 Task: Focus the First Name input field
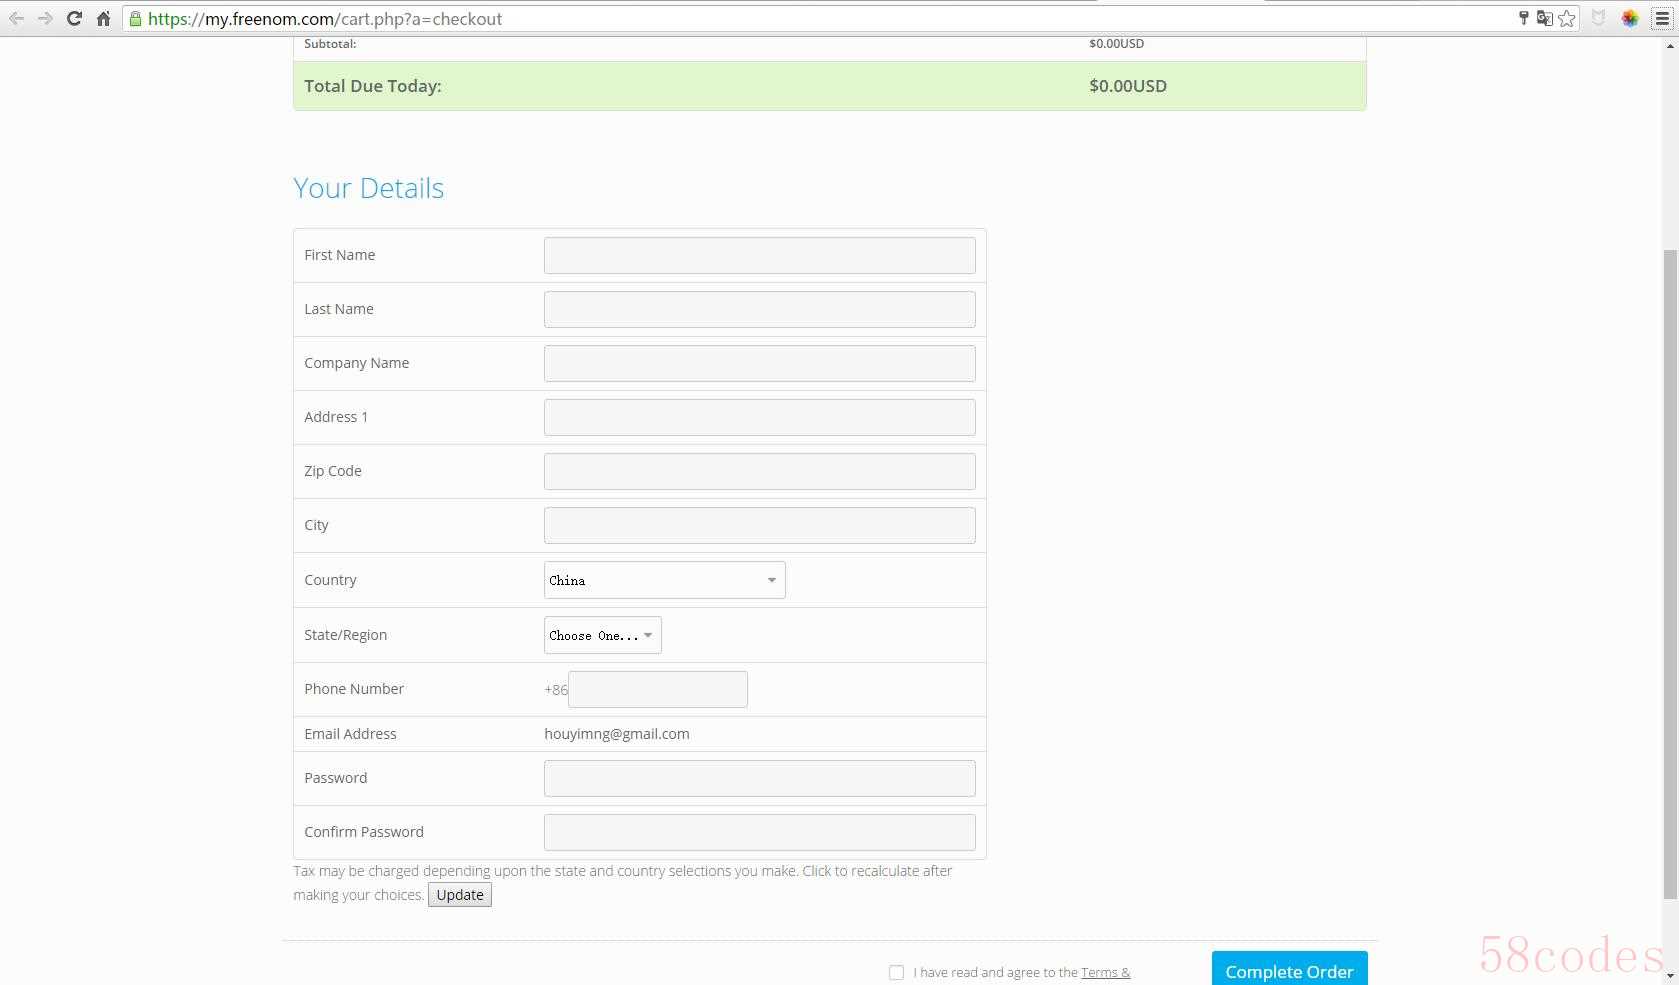pyautogui.click(x=760, y=255)
